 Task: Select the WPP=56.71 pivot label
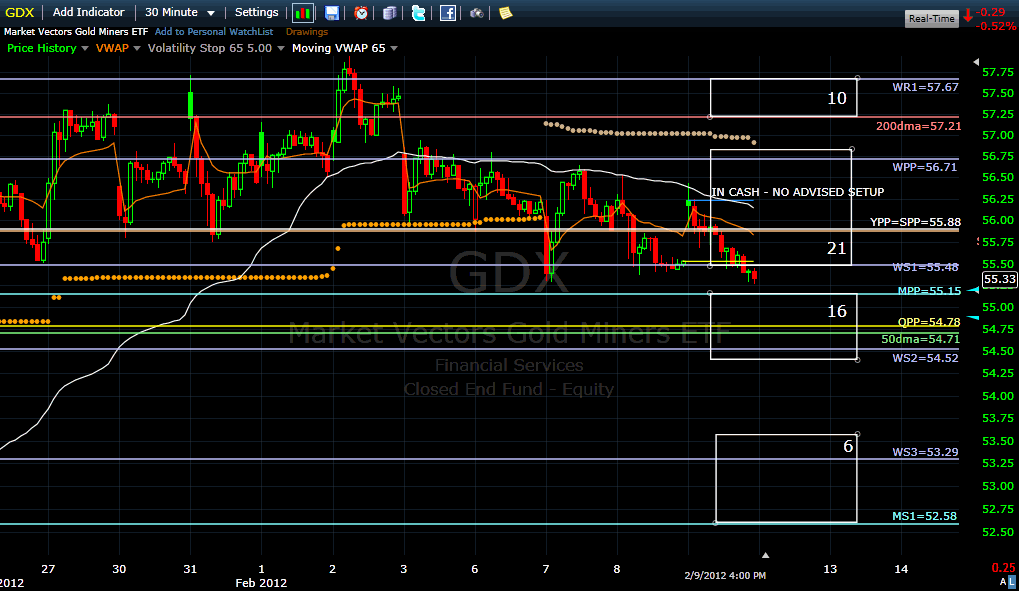(925, 167)
